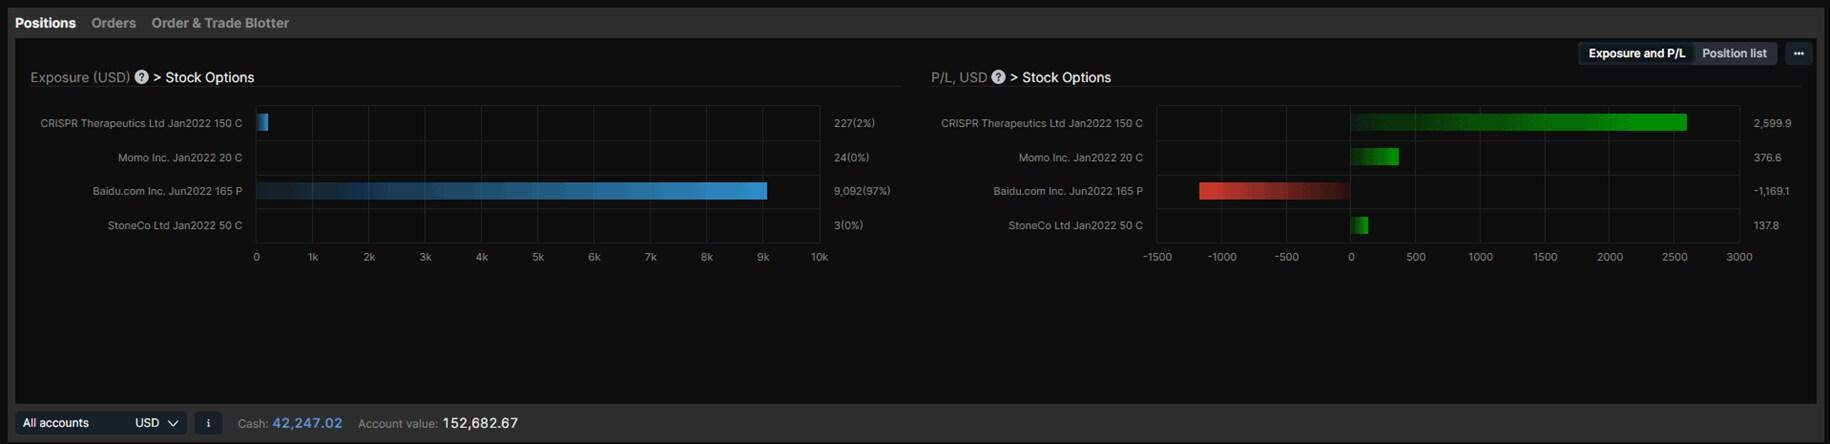The image size is (1830, 444).
Task: Open the Order & Trade Blotter tab
Action: click(x=220, y=23)
